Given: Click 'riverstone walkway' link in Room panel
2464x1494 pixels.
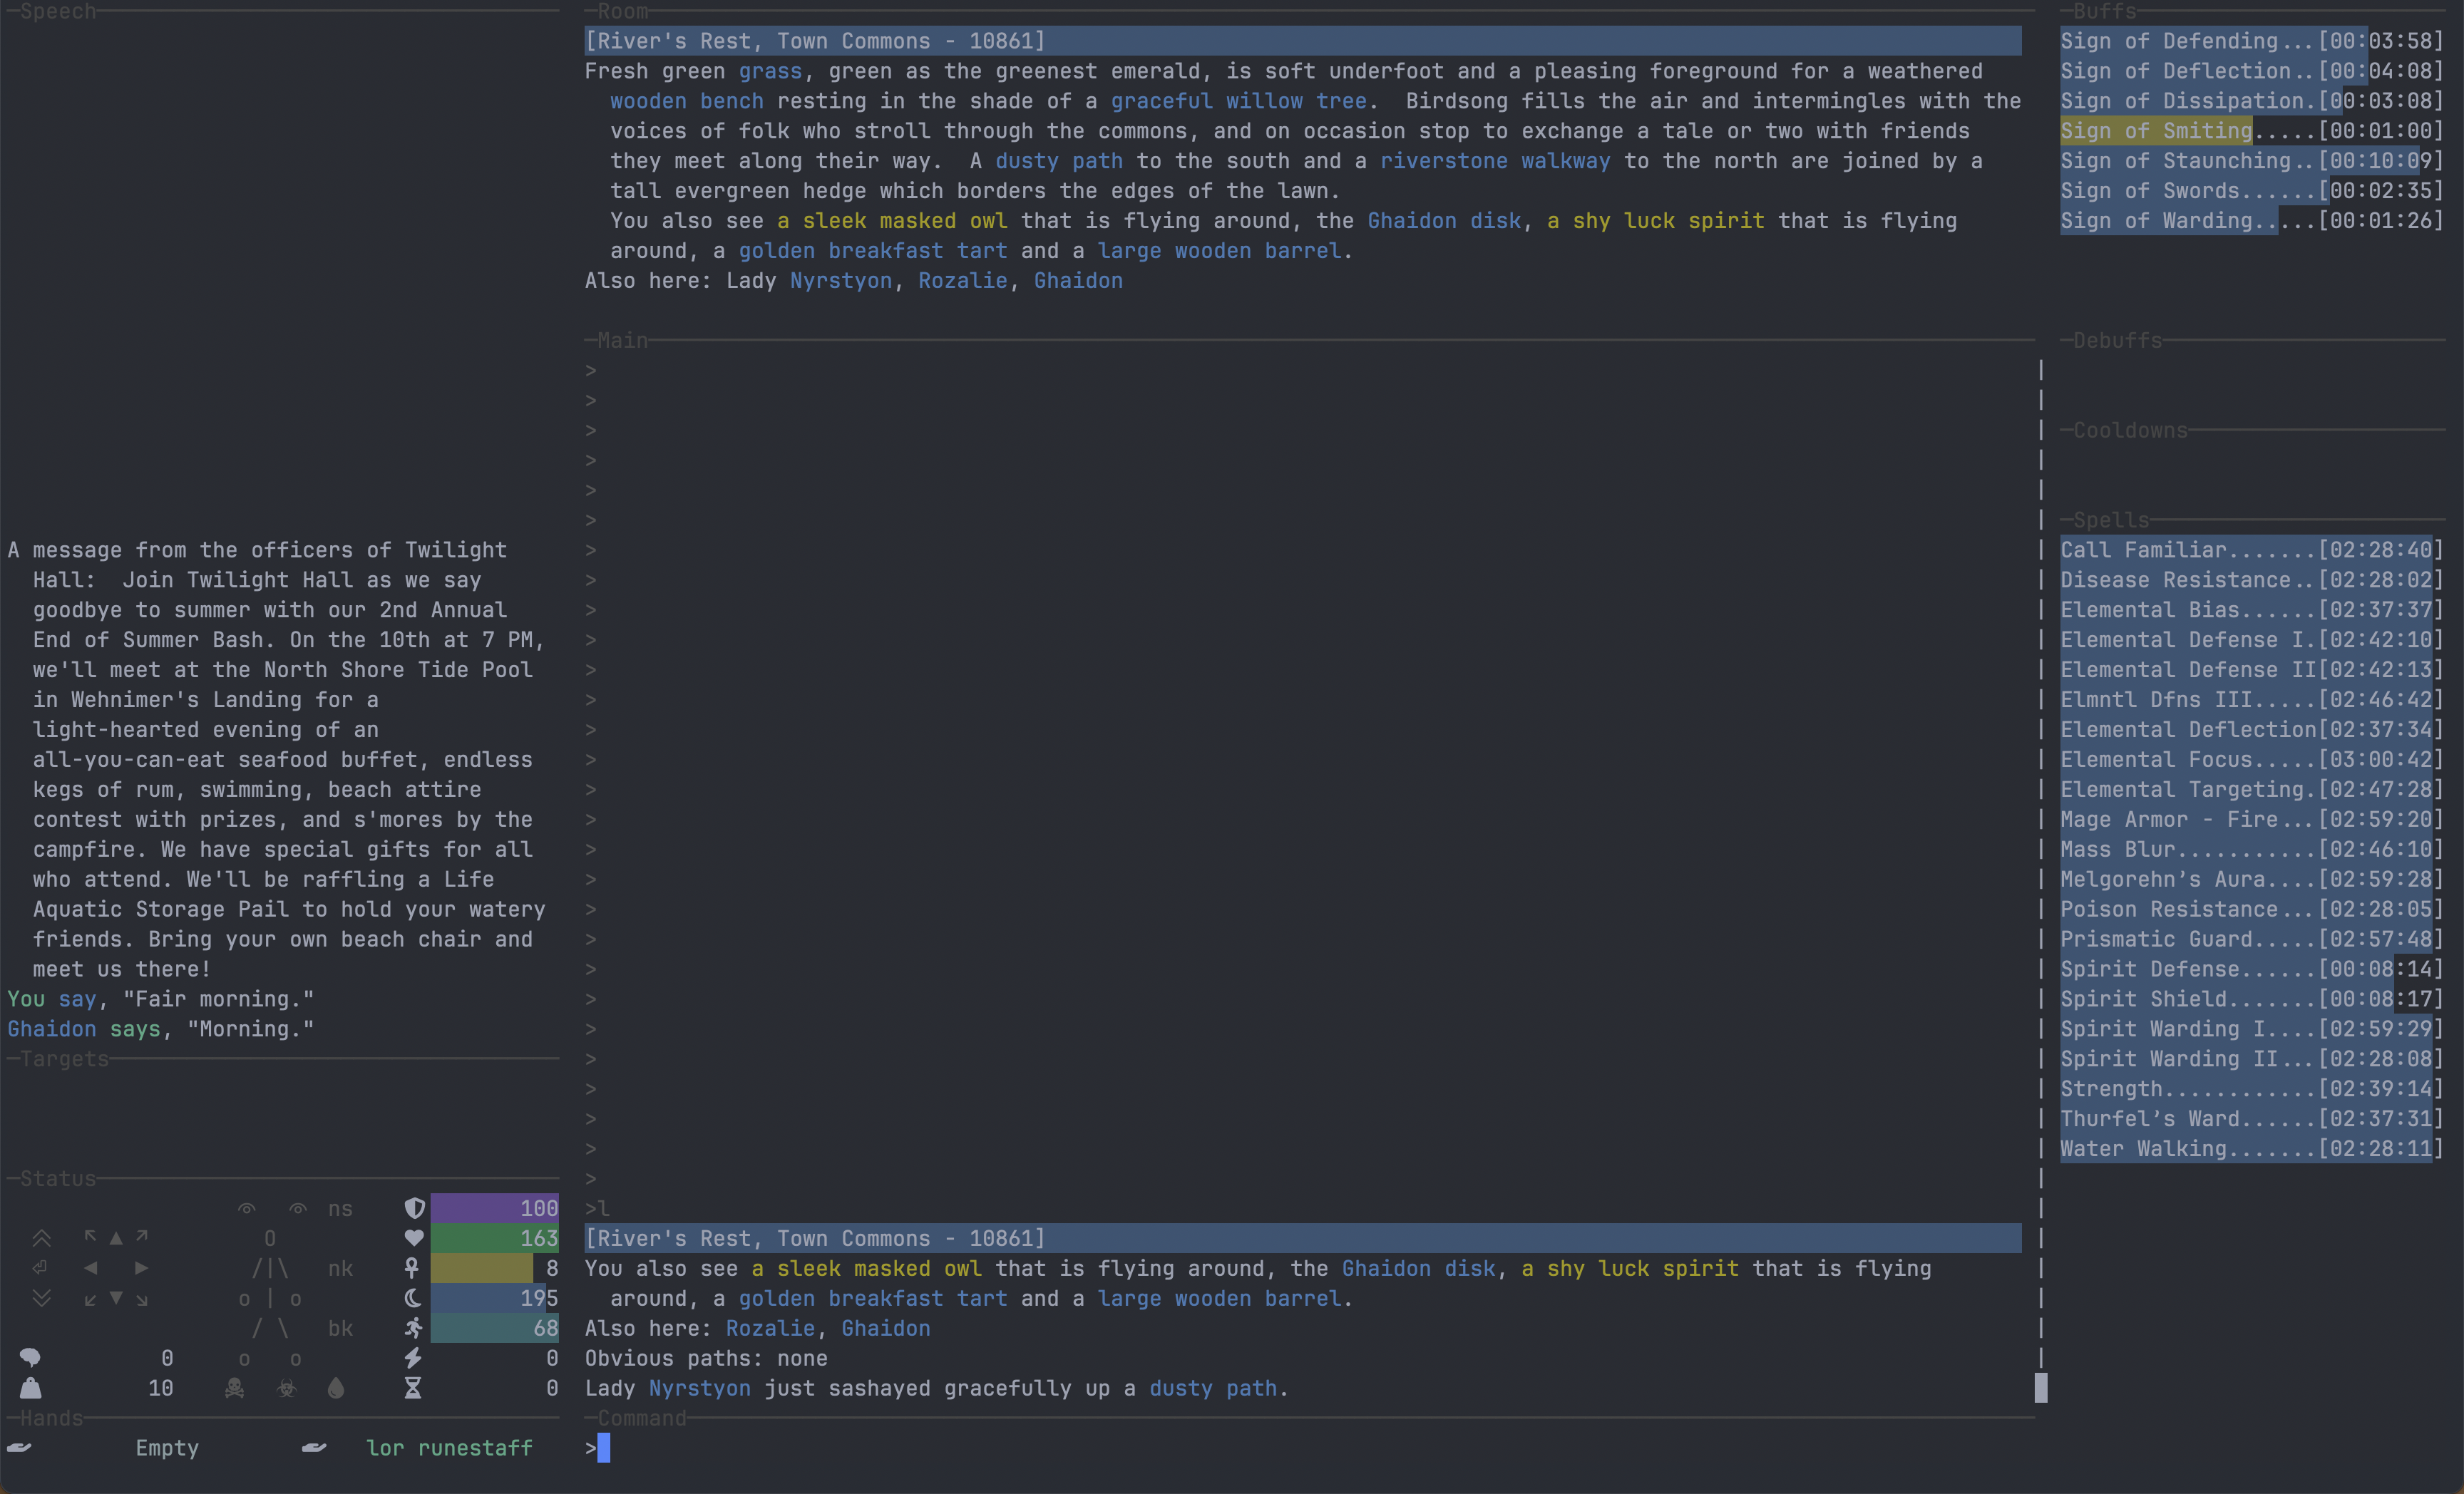Looking at the screenshot, I should (1495, 161).
